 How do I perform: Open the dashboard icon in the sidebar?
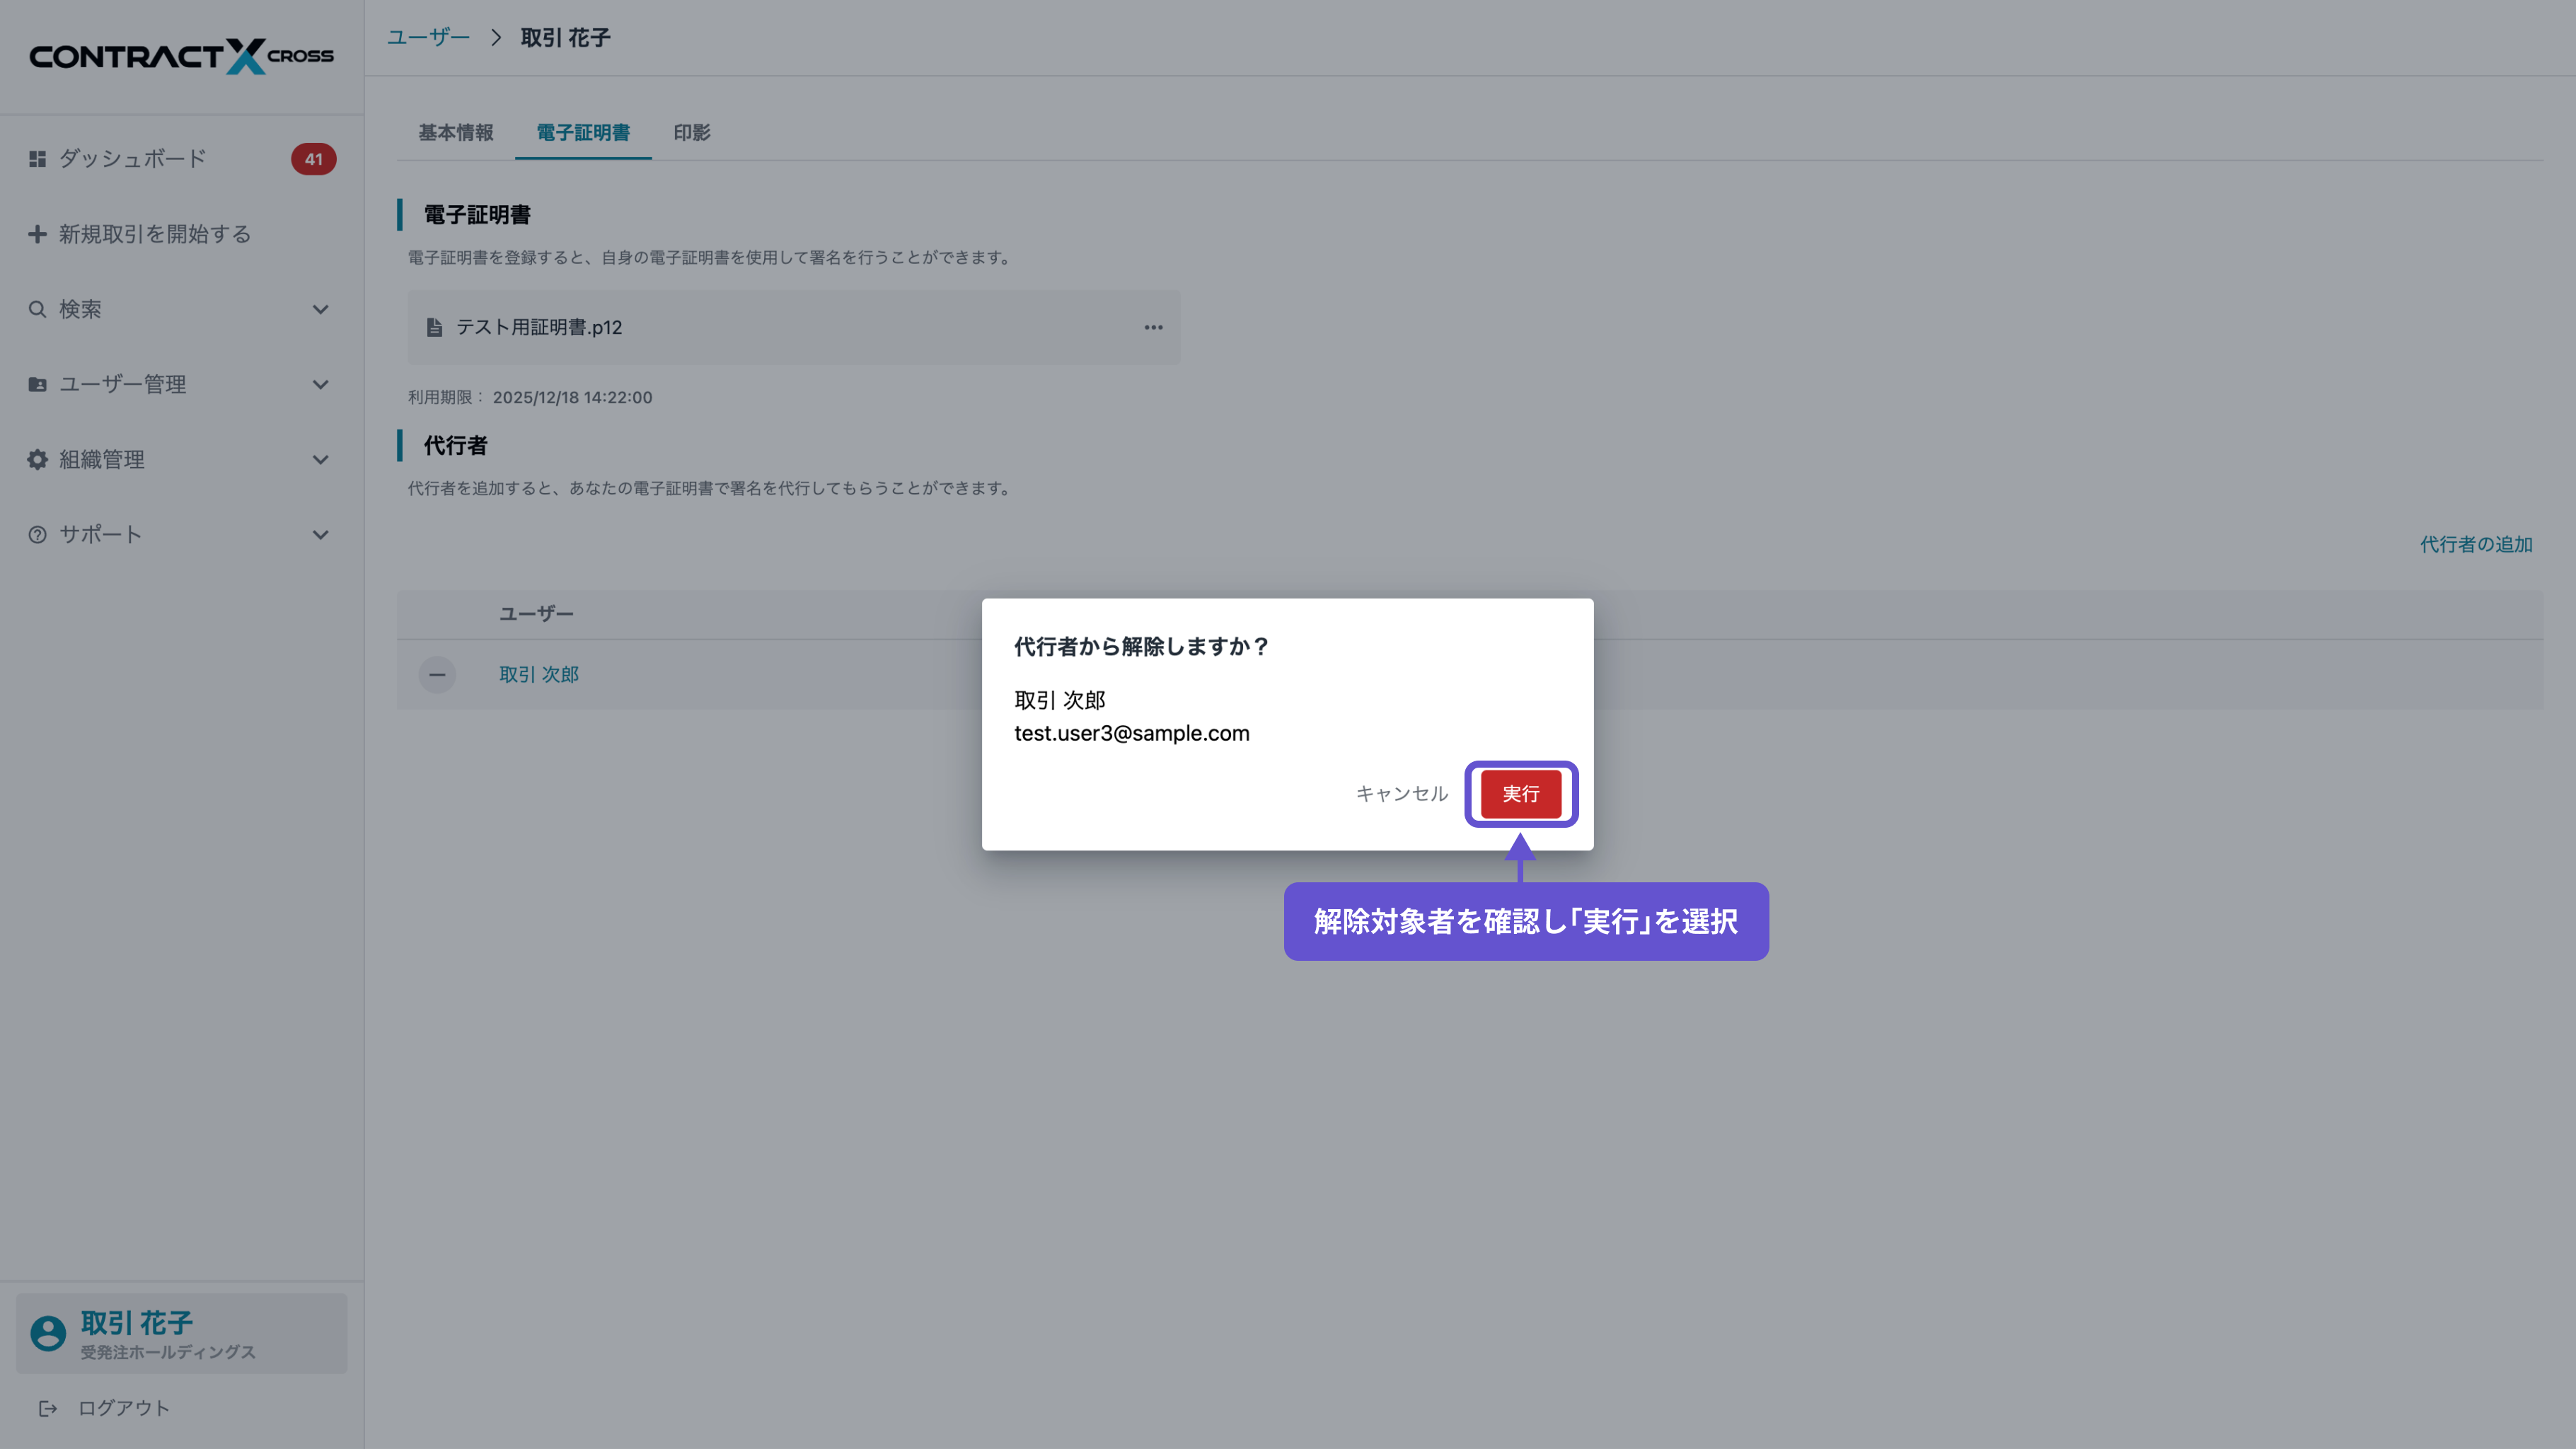[37, 158]
